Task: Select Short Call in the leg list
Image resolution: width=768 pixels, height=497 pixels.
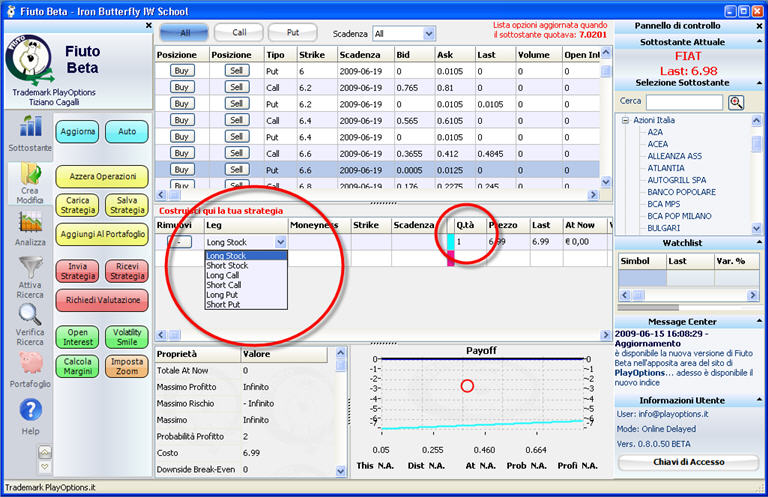Action: (246, 285)
